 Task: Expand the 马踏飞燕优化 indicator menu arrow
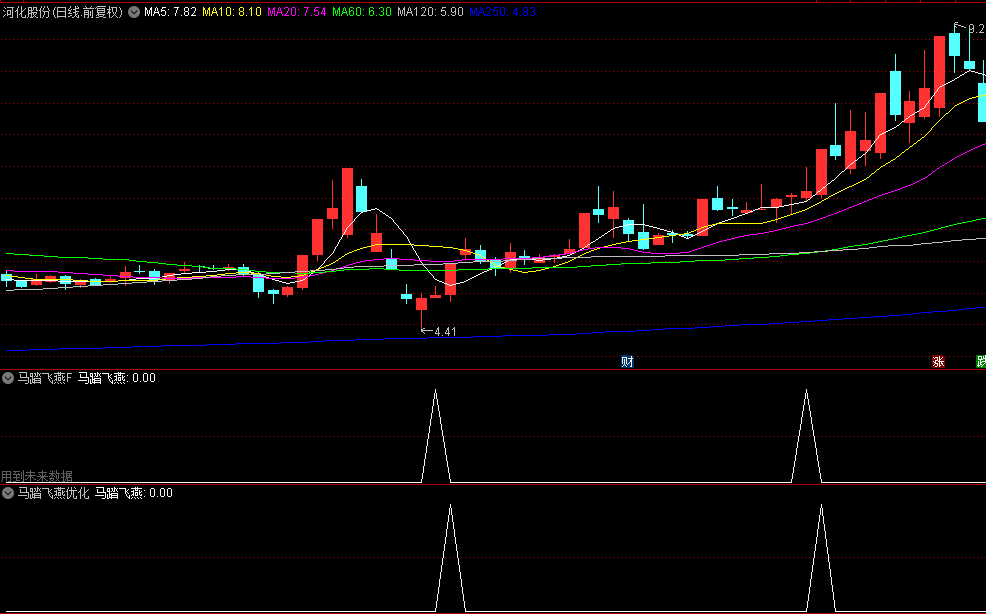click(8, 493)
